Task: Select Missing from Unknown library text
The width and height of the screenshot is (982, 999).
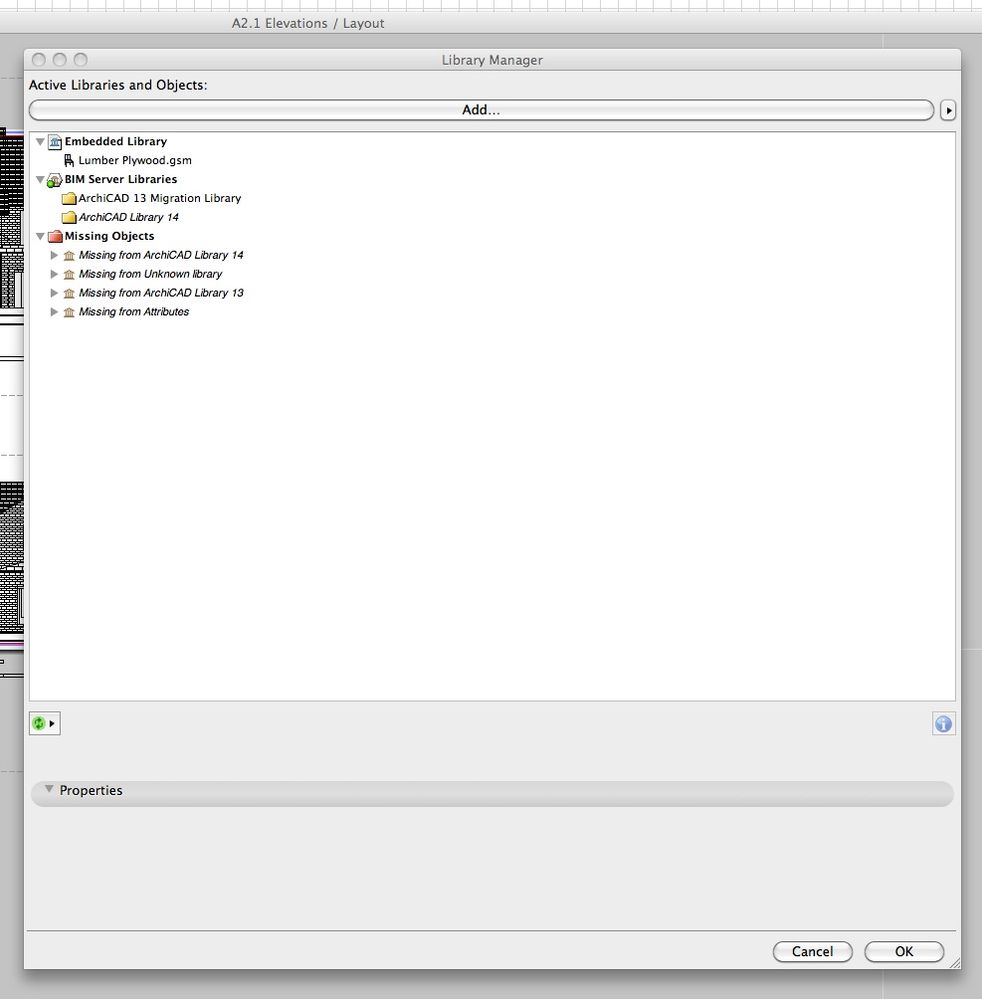Action: 150,274
